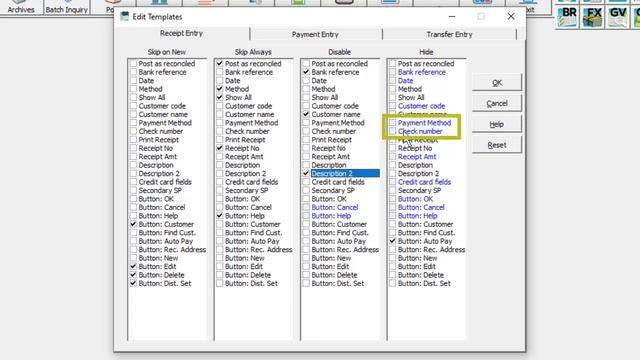Check Customer code under Hide
The image size is (640, 360).
click(x=393, y=106)
